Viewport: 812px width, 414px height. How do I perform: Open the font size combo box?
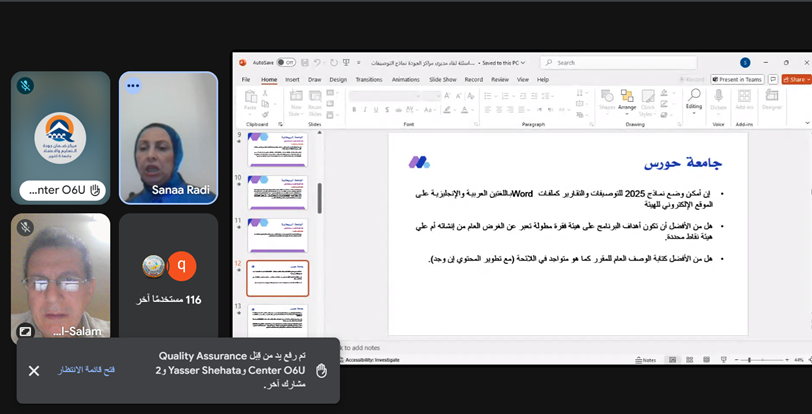pyautogui.click(x=431, y=96)
